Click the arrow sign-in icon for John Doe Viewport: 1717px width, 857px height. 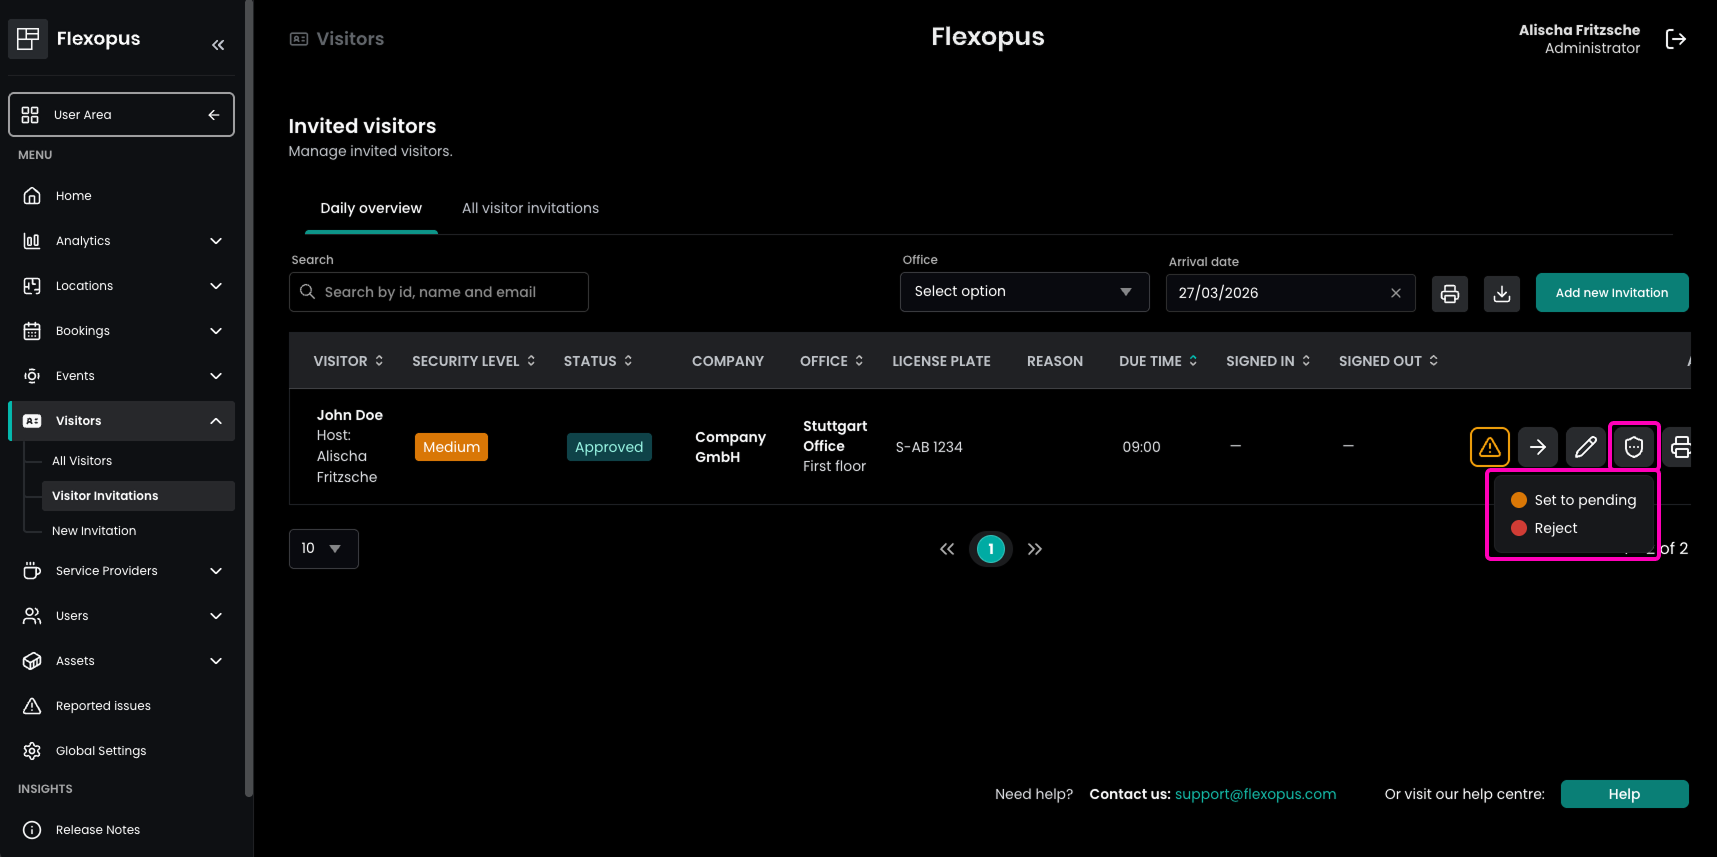coord(1537,447)
